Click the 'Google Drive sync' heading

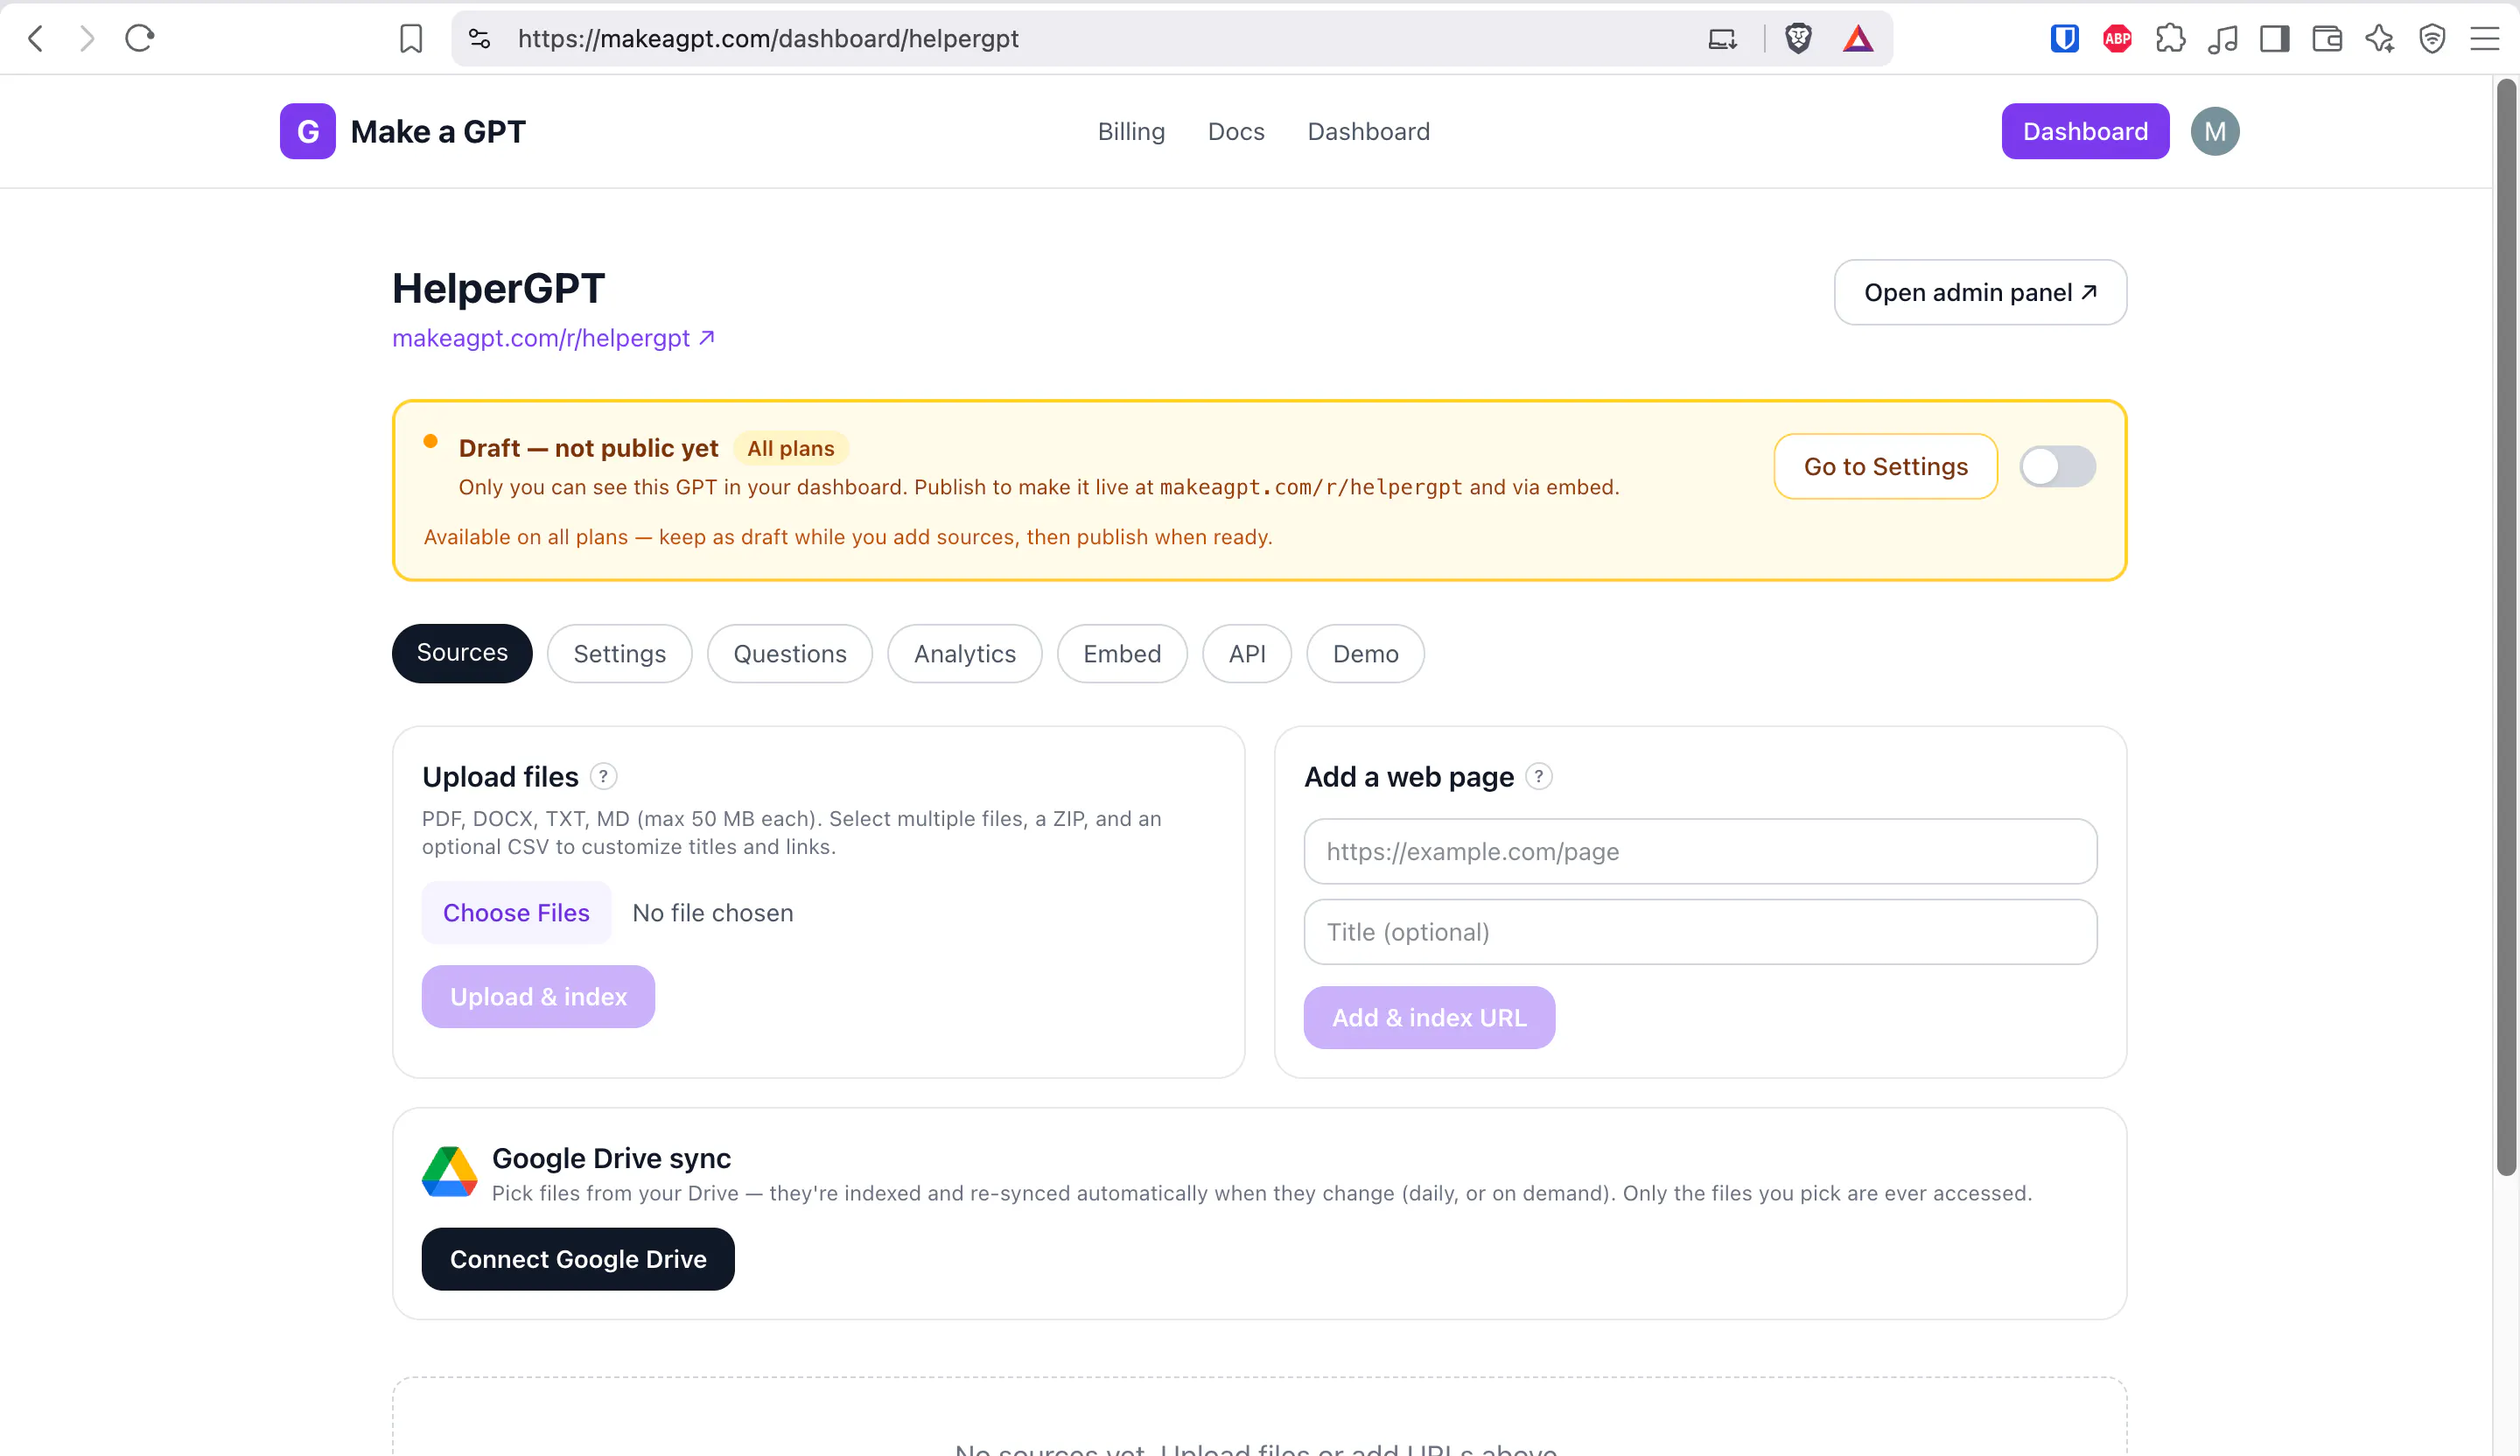611,1159
